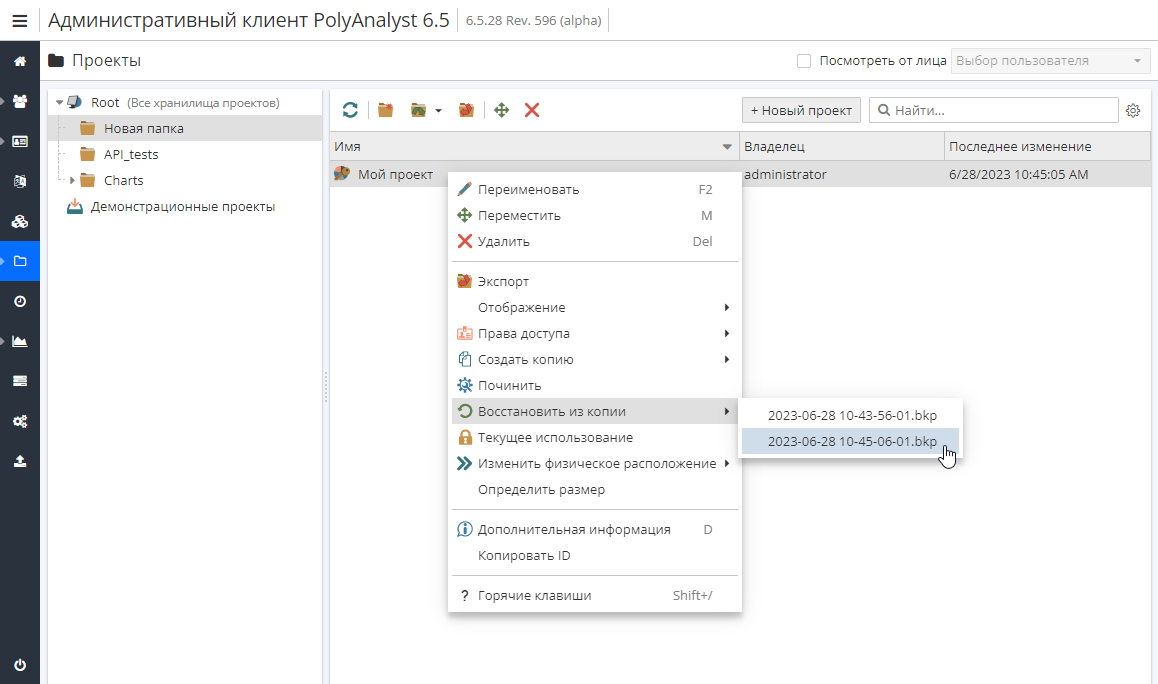
Task: Choose Экспорт from context menu
Action: click(595, 281)
